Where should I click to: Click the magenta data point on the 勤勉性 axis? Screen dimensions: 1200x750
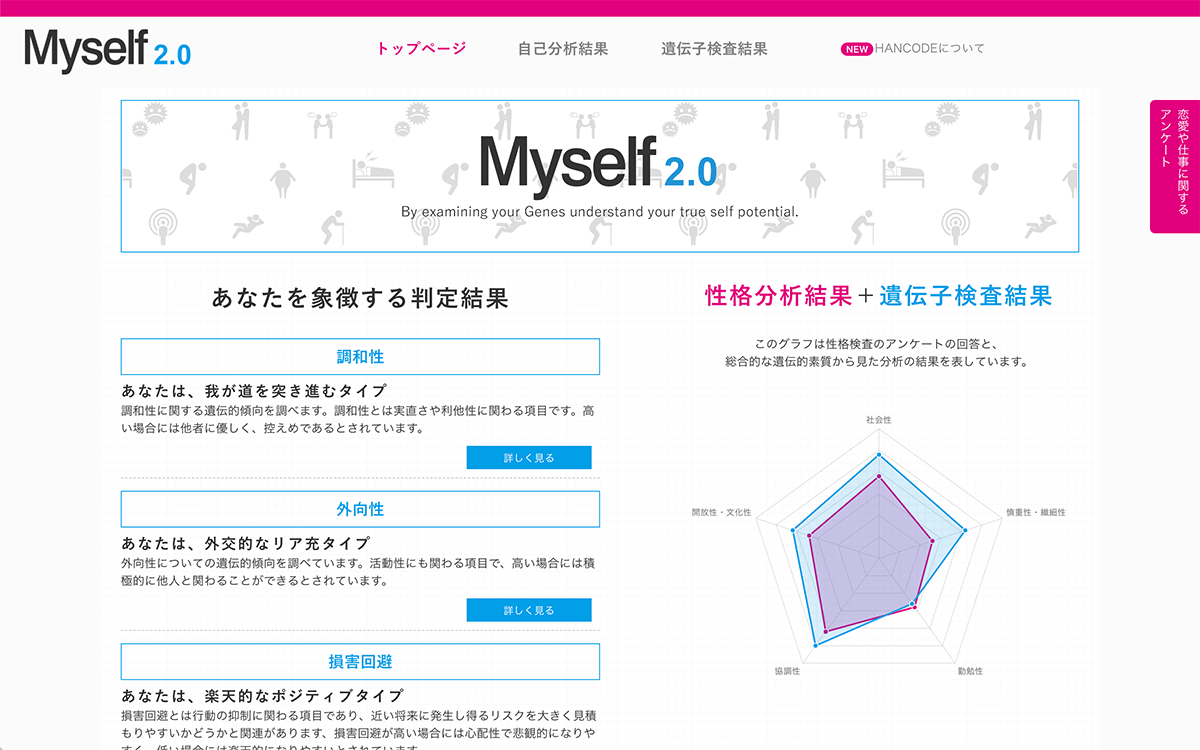pos(916,609)
